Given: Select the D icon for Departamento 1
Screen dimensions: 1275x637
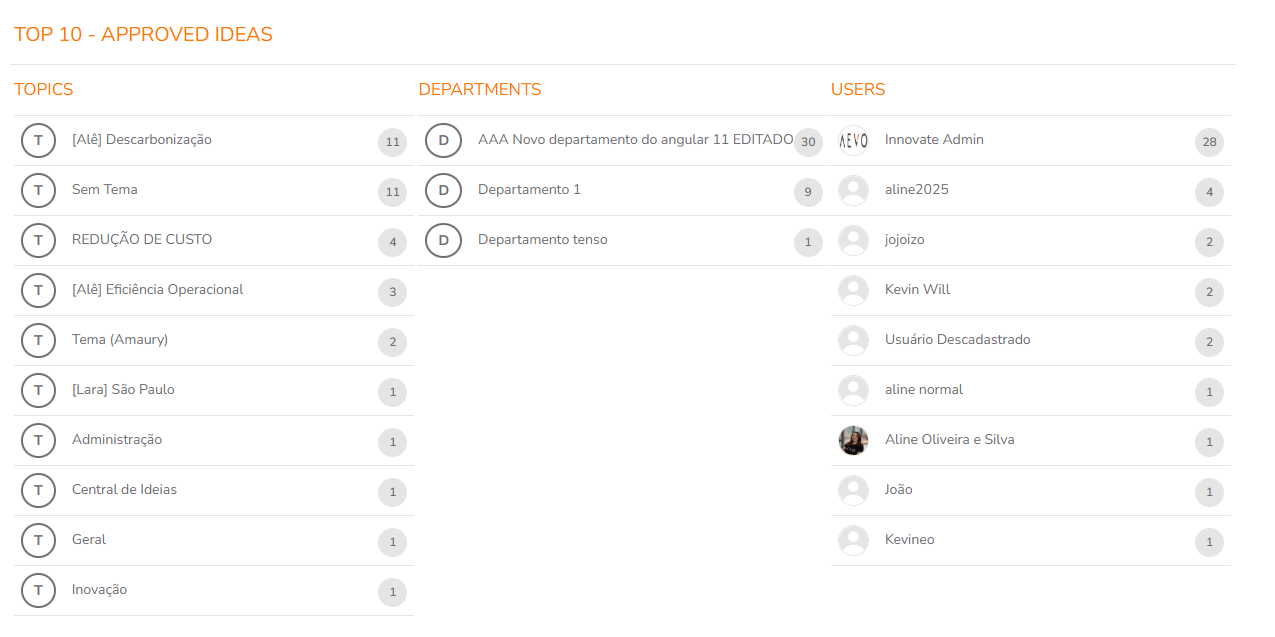Looking at the screenshot, I should click(443, 191).
